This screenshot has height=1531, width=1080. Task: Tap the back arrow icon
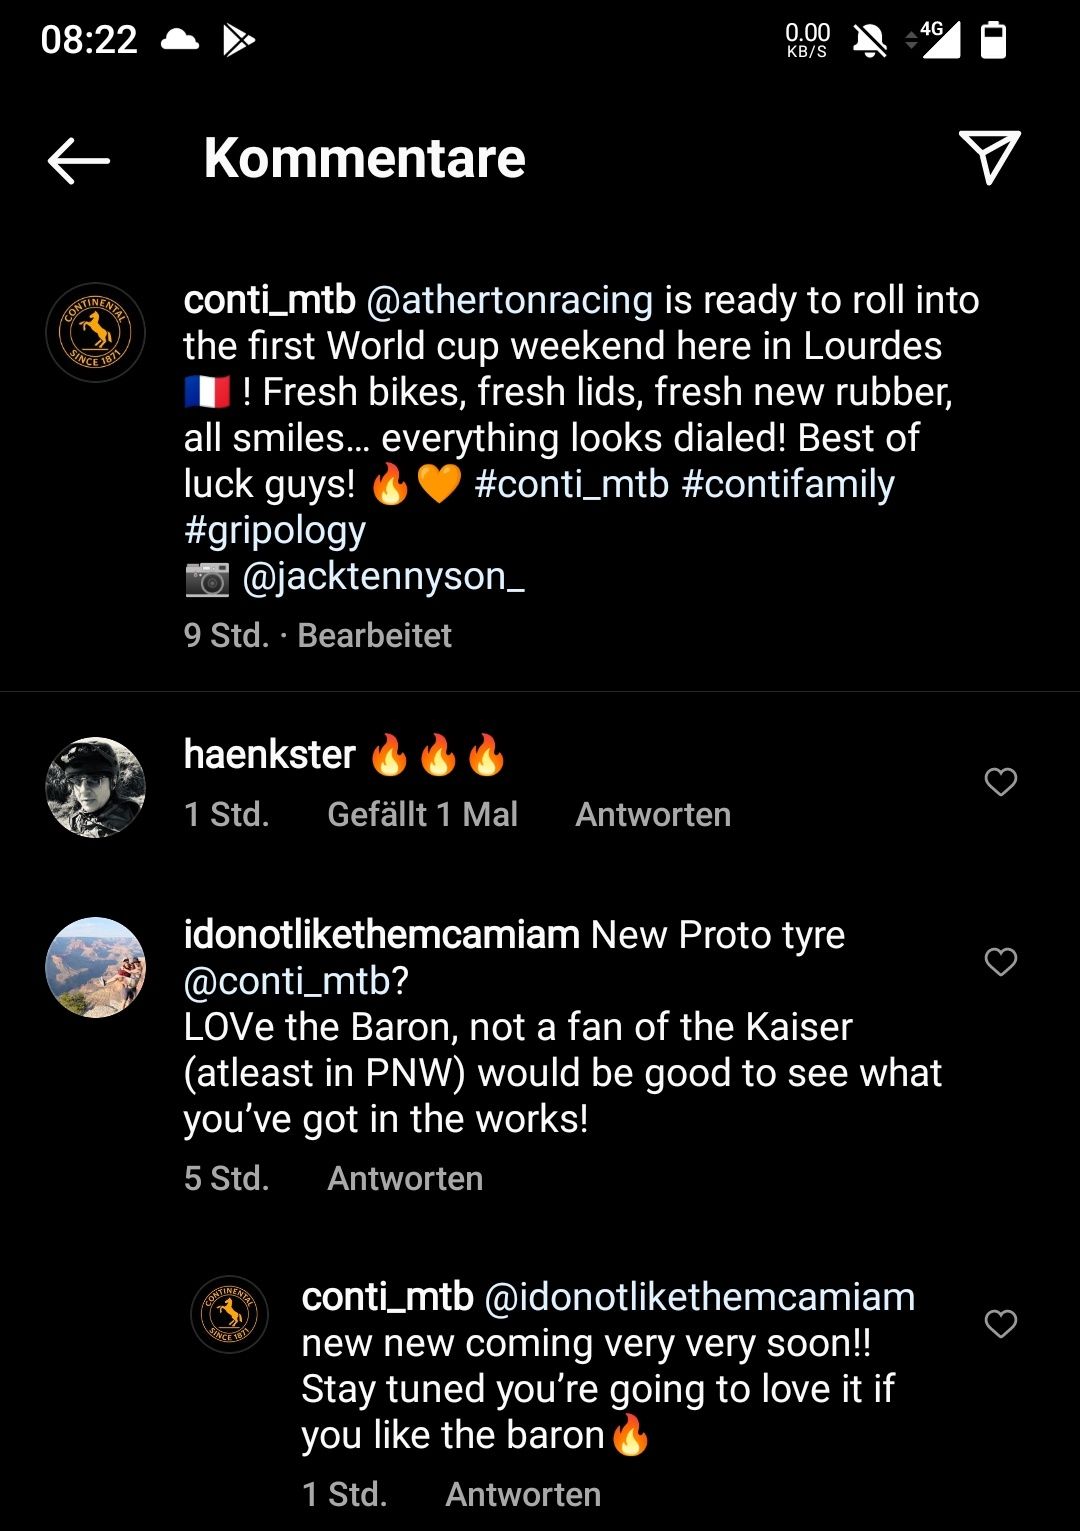(79, 160)
